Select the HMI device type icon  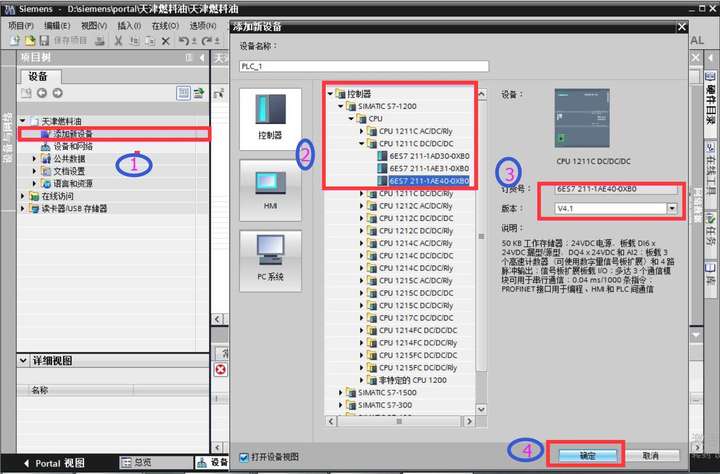tap(270, 190)
